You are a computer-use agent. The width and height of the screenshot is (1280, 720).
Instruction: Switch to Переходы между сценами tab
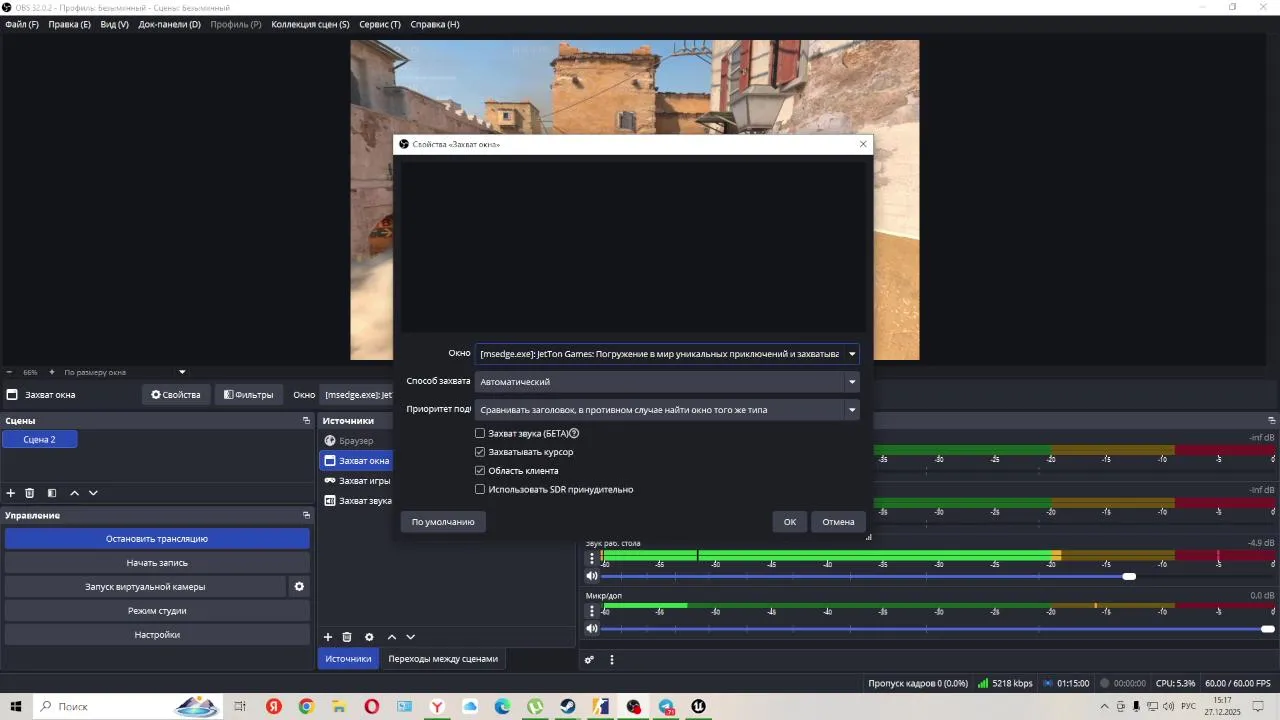(443, 659)
